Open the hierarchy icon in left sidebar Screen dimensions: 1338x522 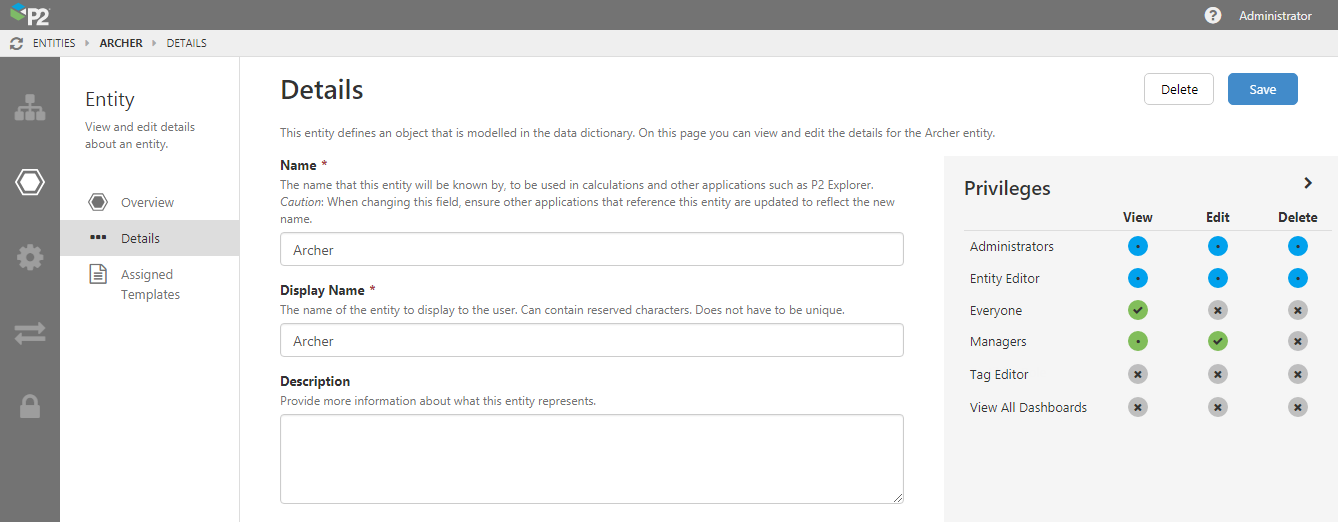tap(30, 108)
